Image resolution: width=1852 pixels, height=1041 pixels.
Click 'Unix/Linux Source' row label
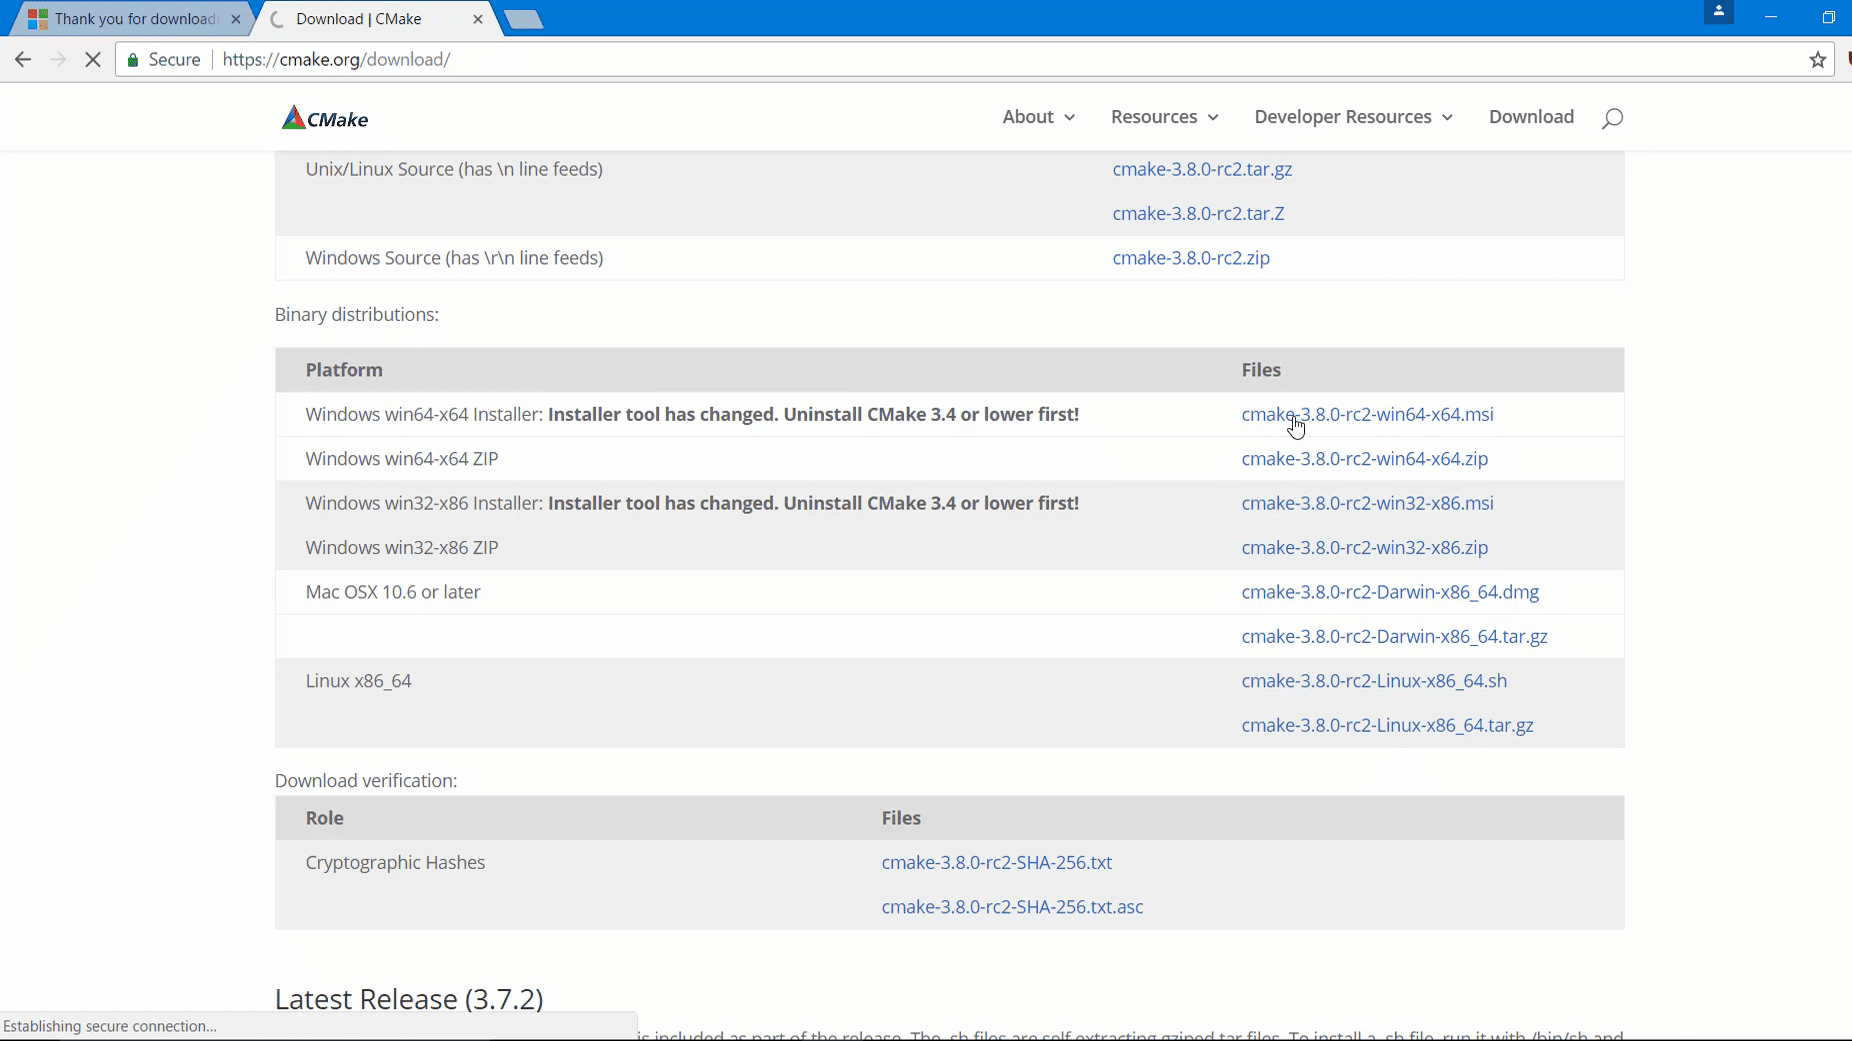(454, 169)
